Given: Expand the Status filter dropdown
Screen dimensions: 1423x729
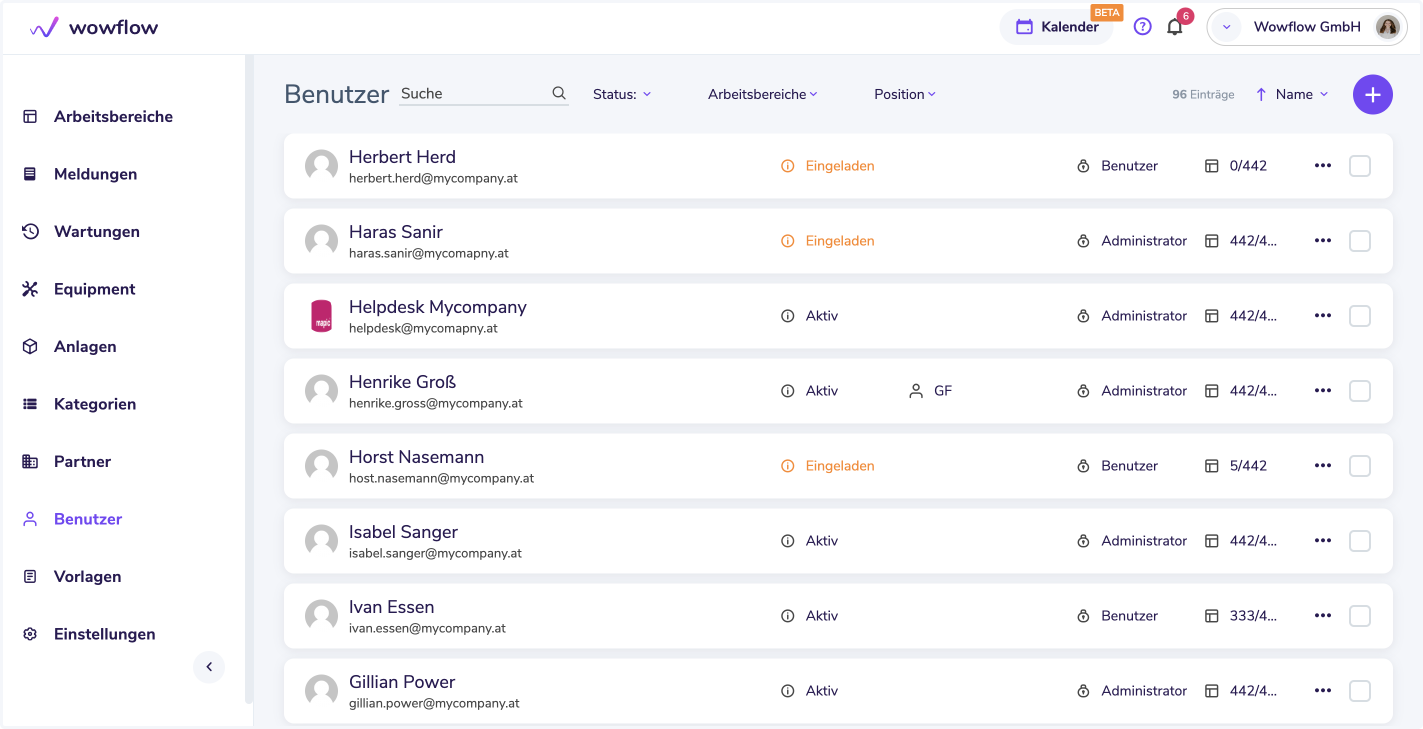Looking at the screenshot, I should pyautogui.click(x=622, y=94).
